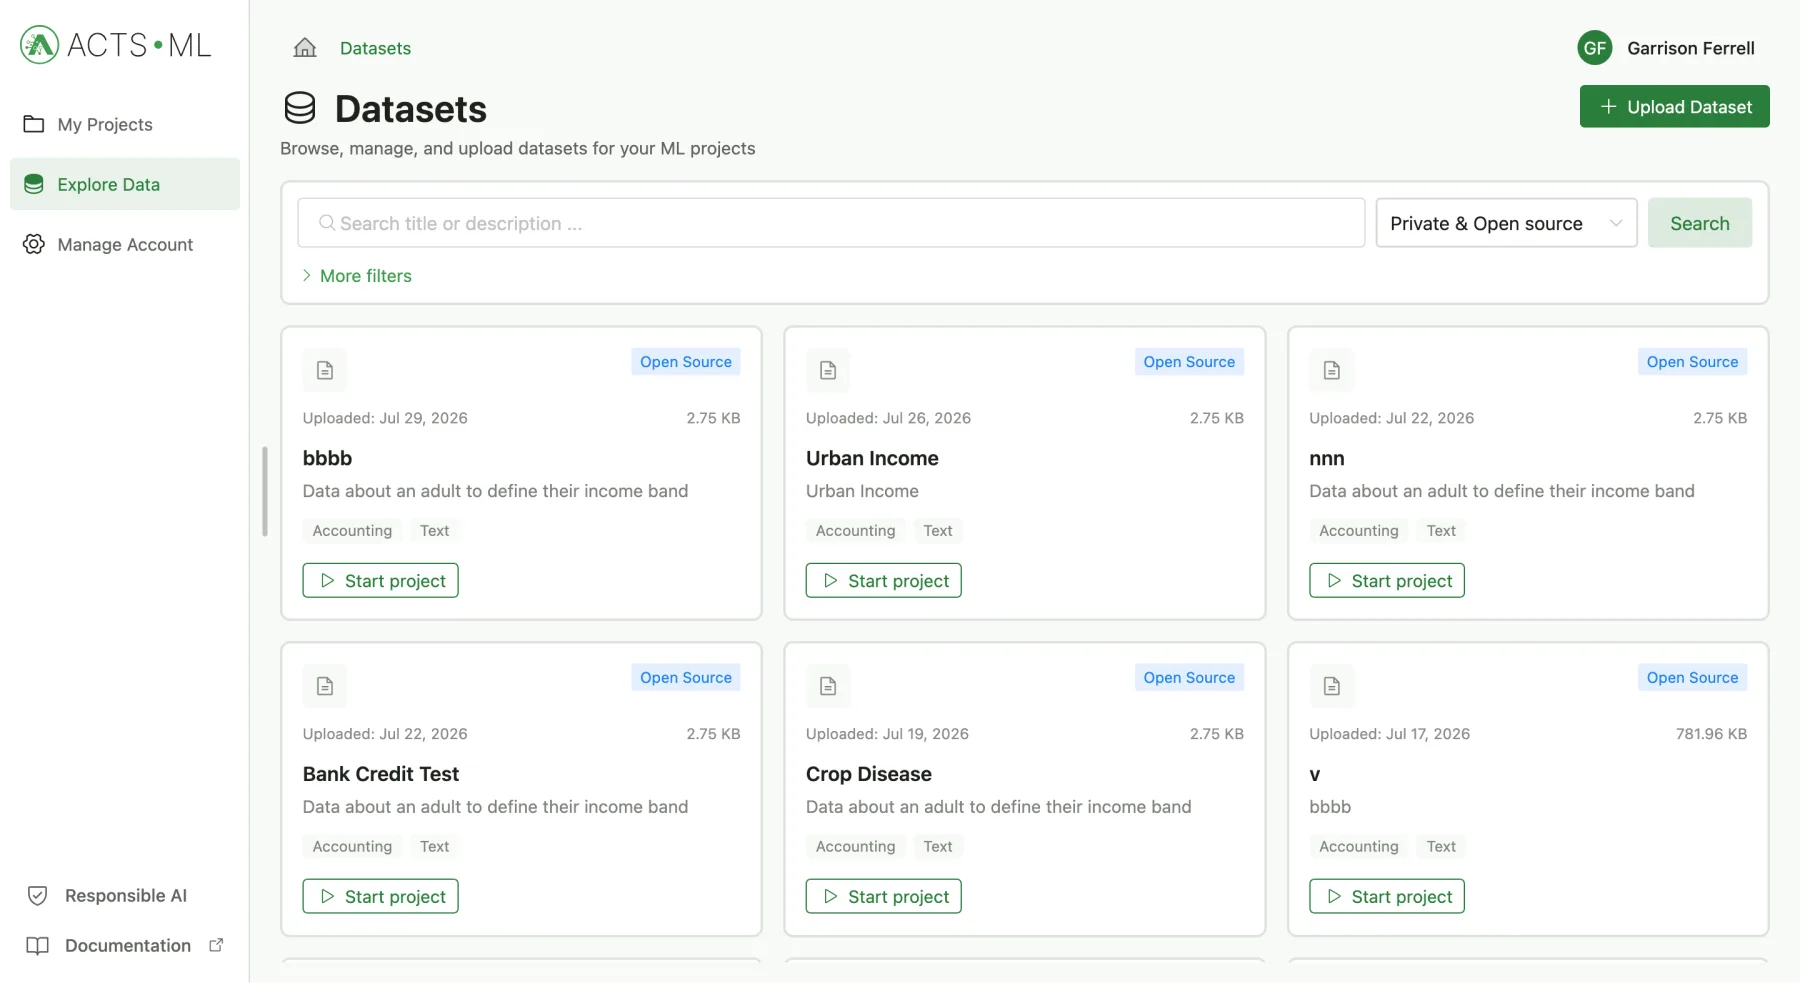Click the Urban Income card title

click(x=872, y=458)
